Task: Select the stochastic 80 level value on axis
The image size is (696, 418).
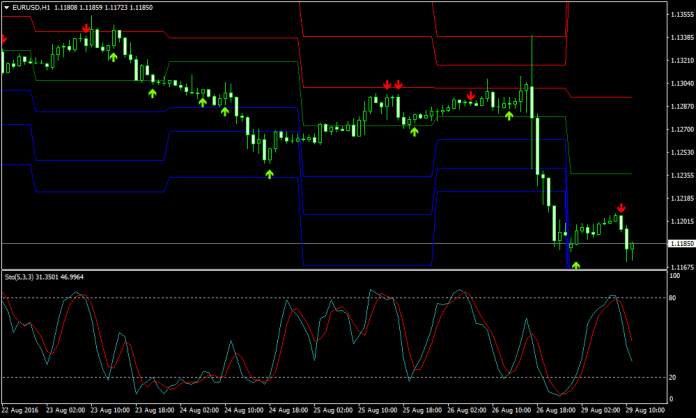Action: (x=672, y=297)
